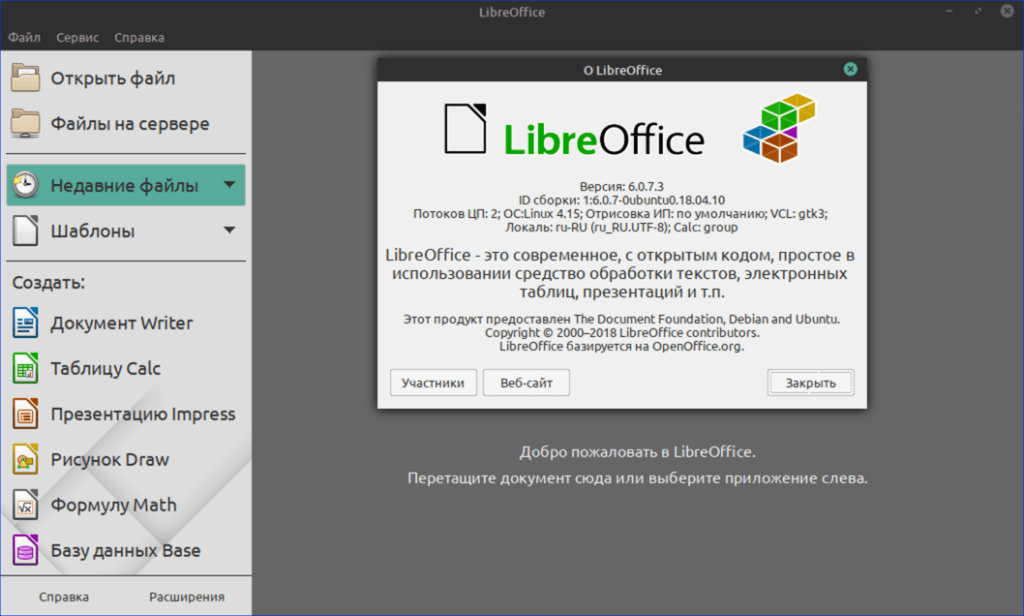Minimize the LibreOffice main window
The height and width of the screenshot is (616, 1024).
(949, 12)
